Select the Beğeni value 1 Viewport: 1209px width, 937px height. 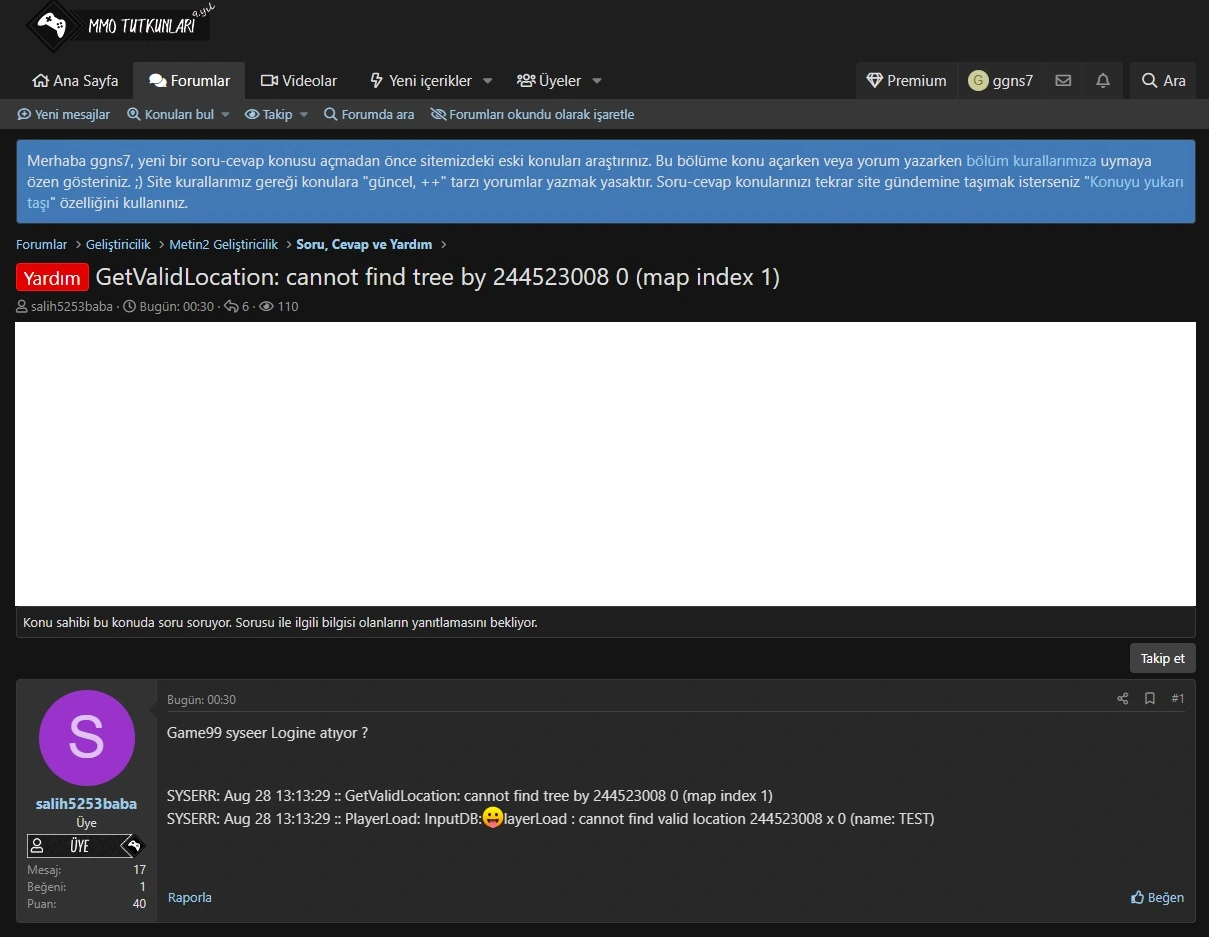142,887
